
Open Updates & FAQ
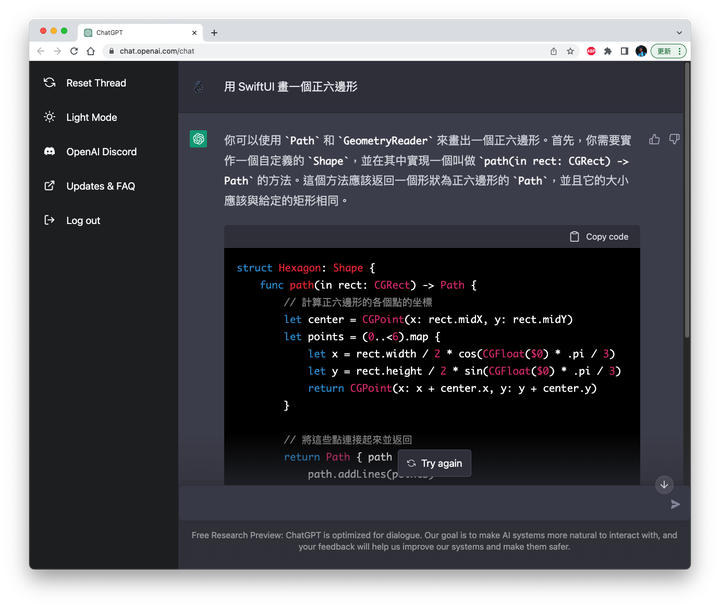click(x=90, y=186)
